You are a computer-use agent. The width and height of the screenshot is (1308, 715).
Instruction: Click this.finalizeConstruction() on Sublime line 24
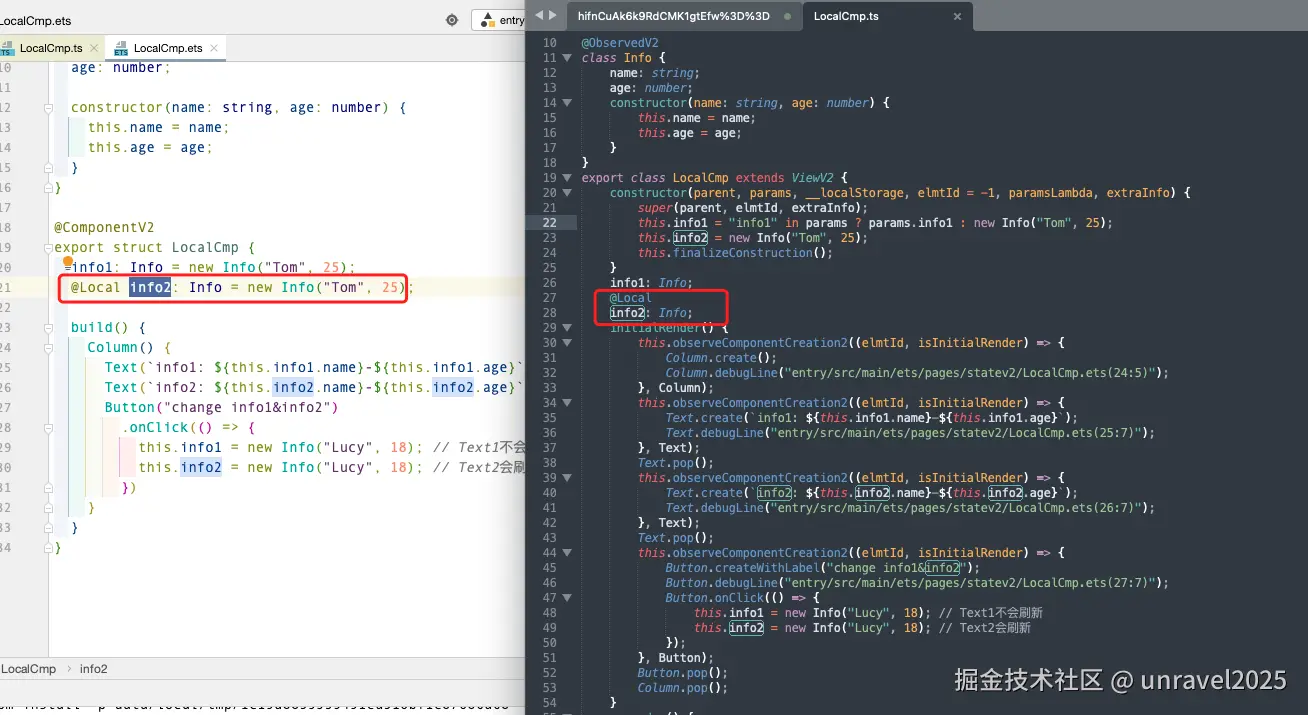tap(736, 253)
